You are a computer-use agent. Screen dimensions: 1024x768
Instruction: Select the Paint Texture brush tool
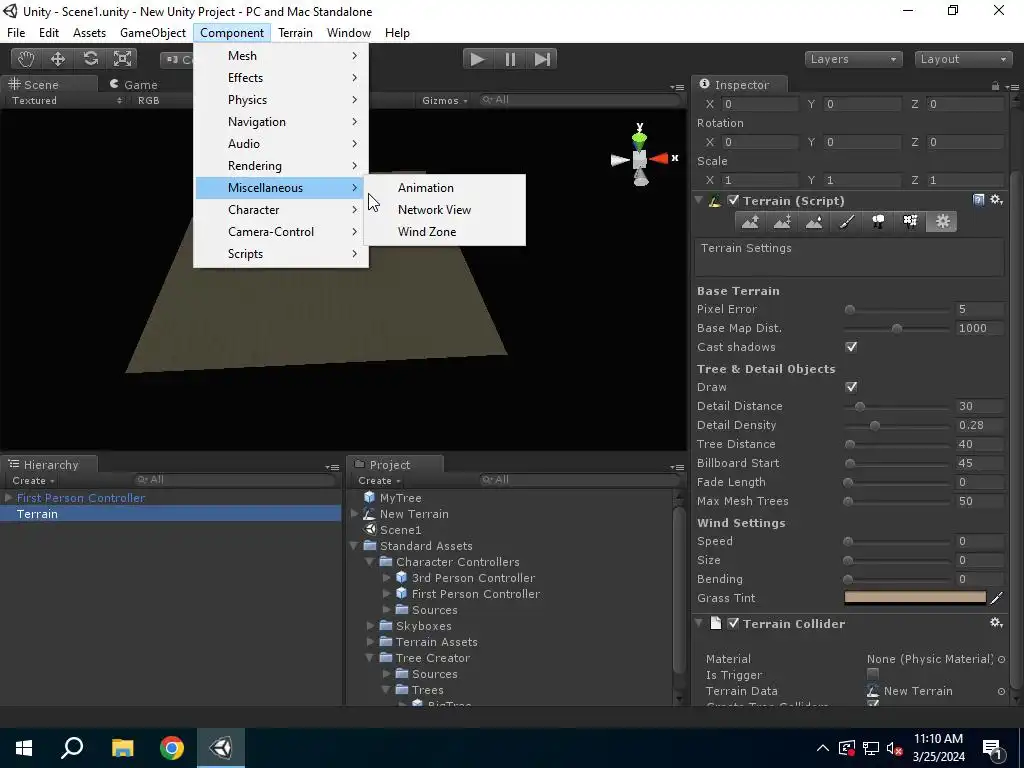coord(846,222)
